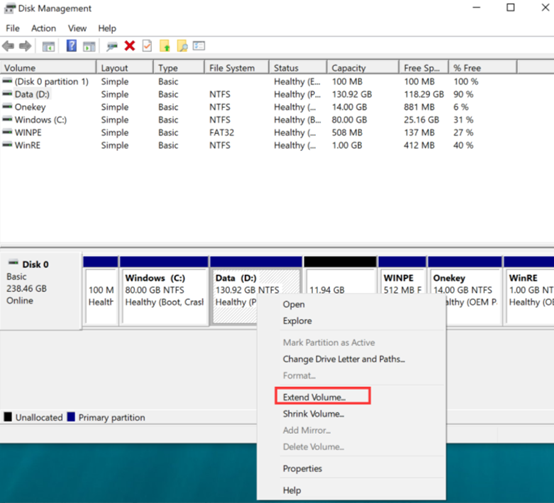
Task: Click the Properties checkmark page icon
Action: (147, 46)
